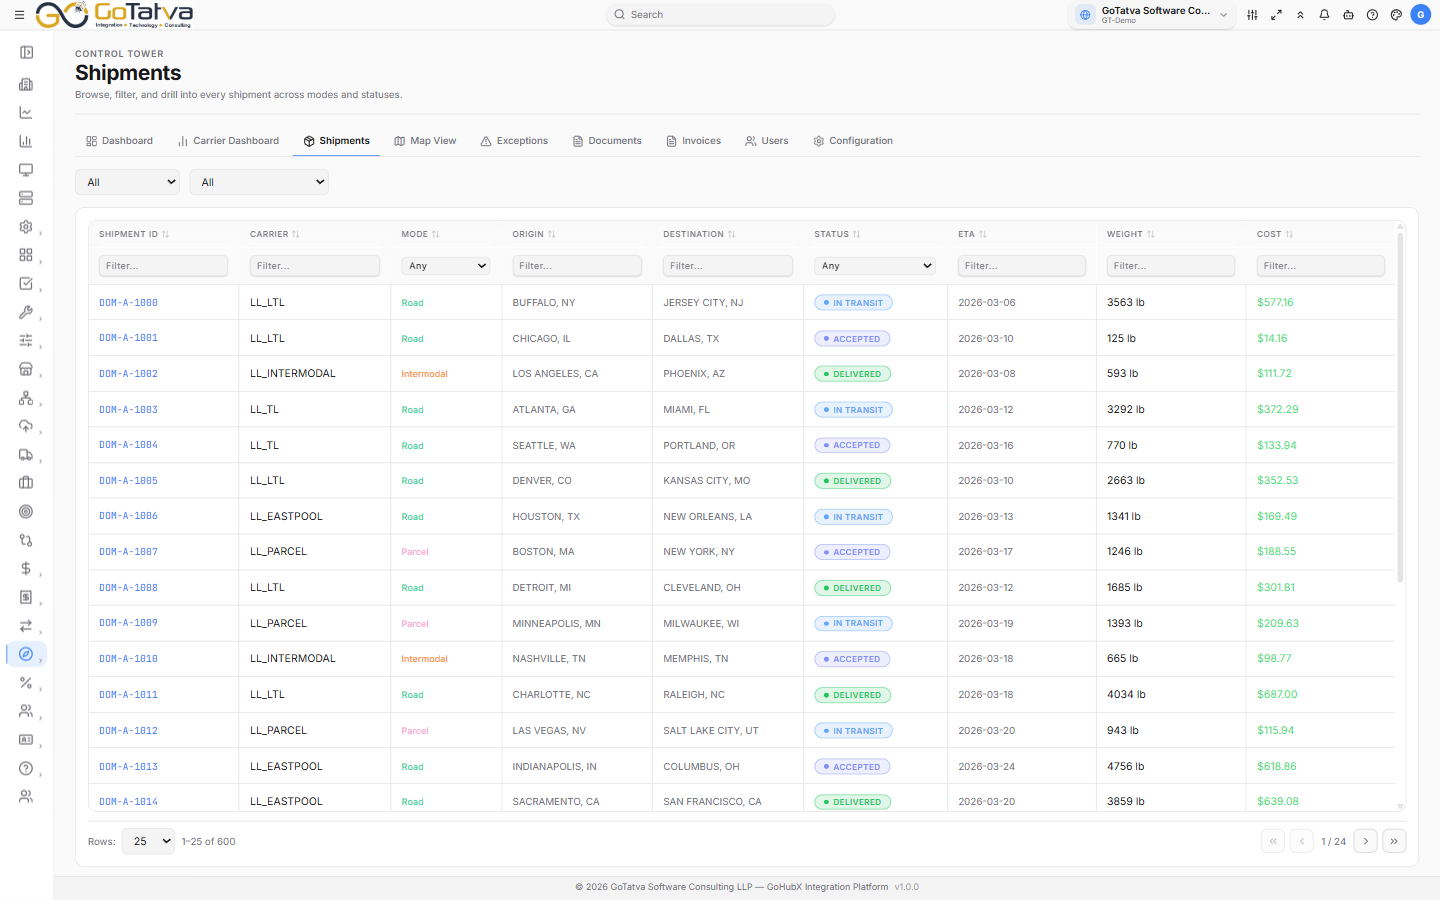The image size is (1440, 900).
Task: Switch to the Configuration tab
Action: 853,141
